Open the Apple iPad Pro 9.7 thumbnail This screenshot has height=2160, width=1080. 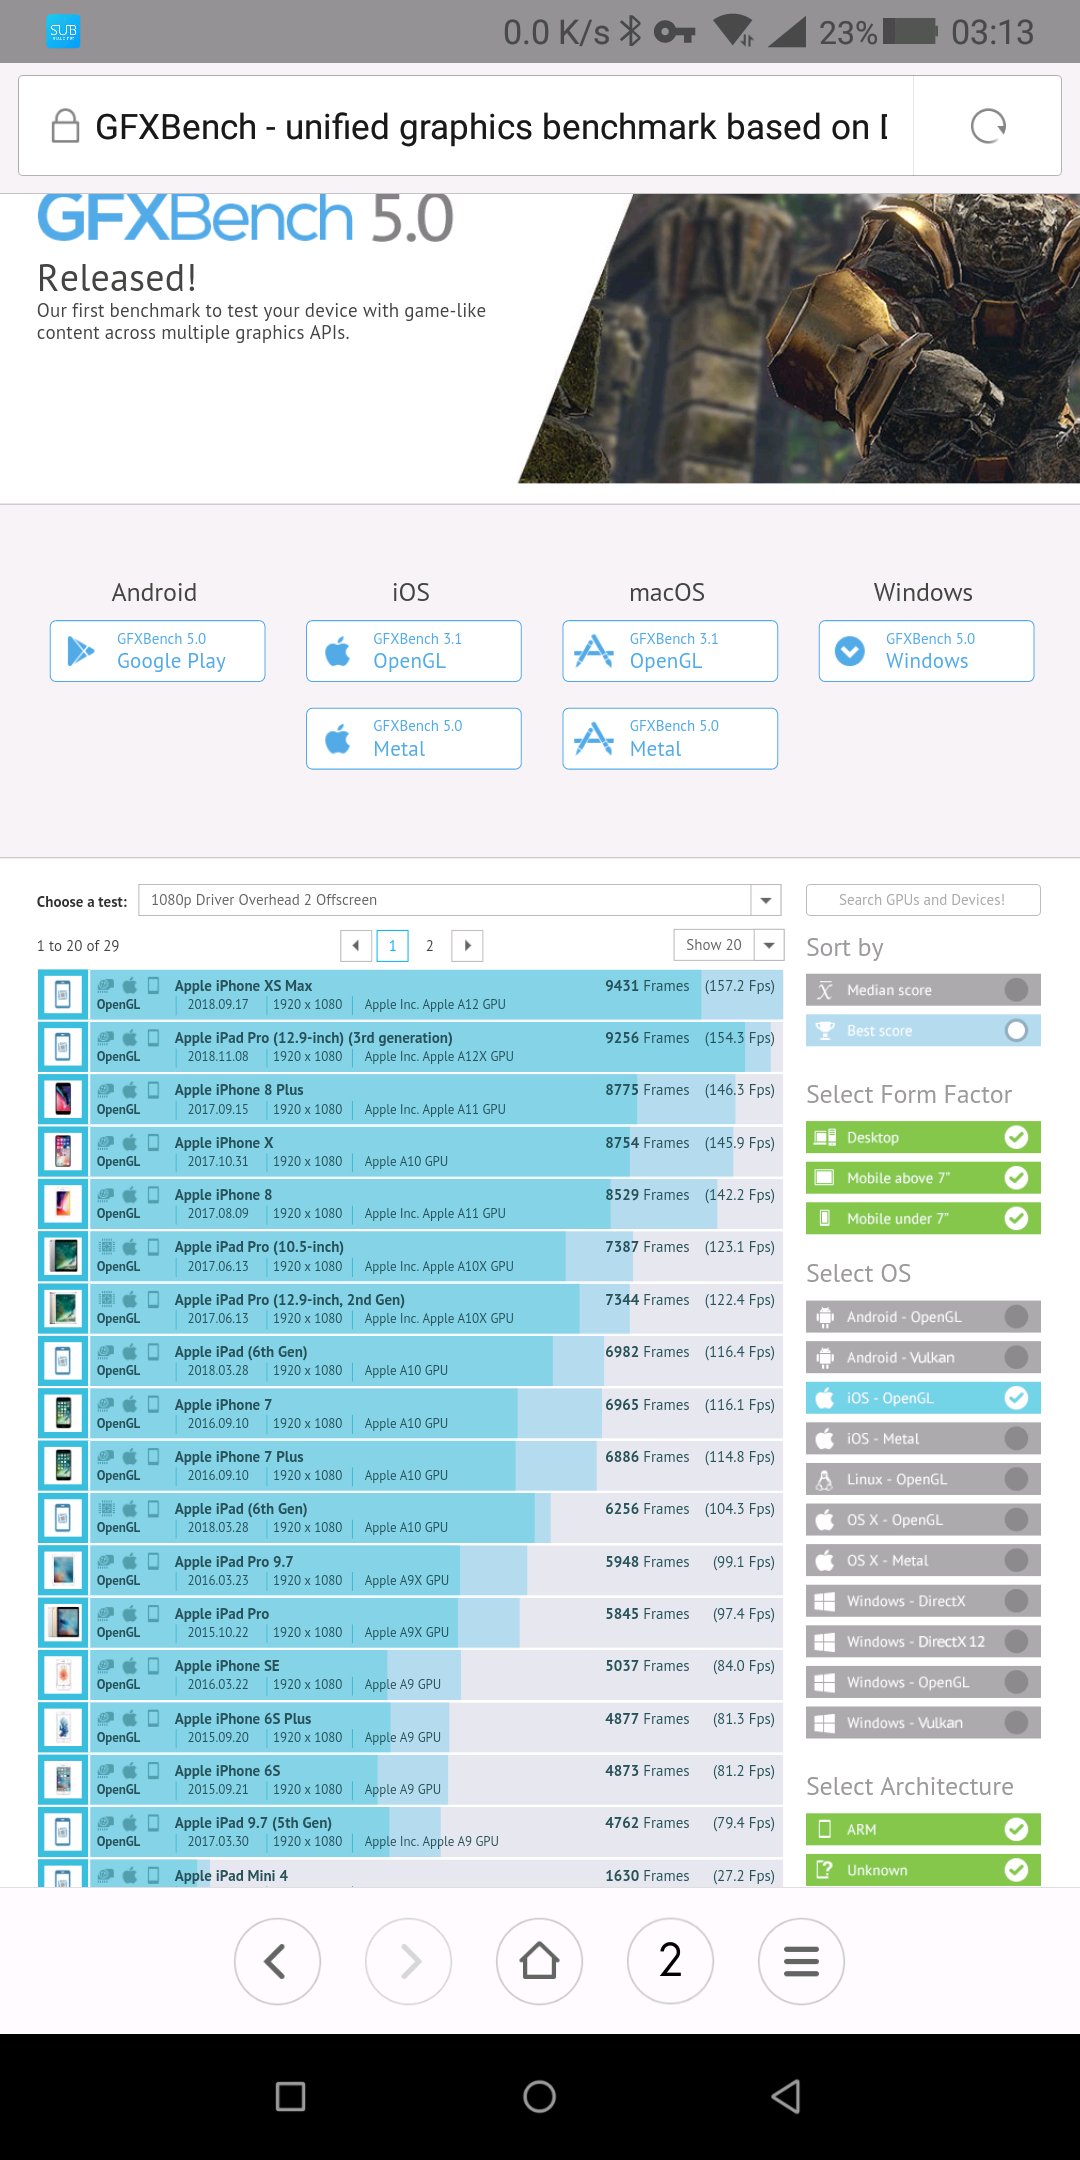(x=63, y=1570)
